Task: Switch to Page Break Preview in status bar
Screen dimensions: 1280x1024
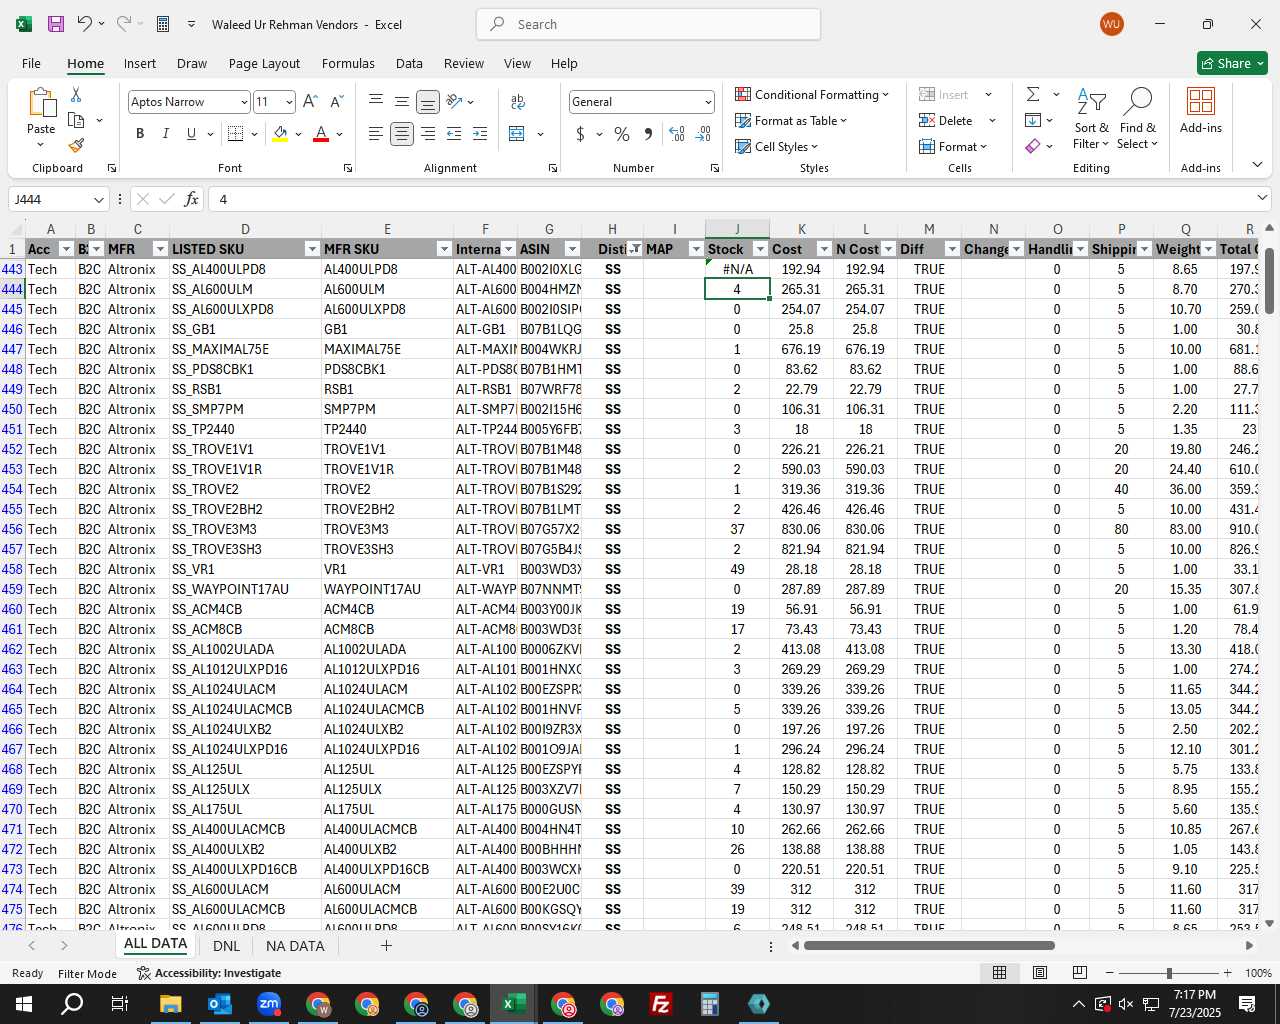Action: (1079, 973)
